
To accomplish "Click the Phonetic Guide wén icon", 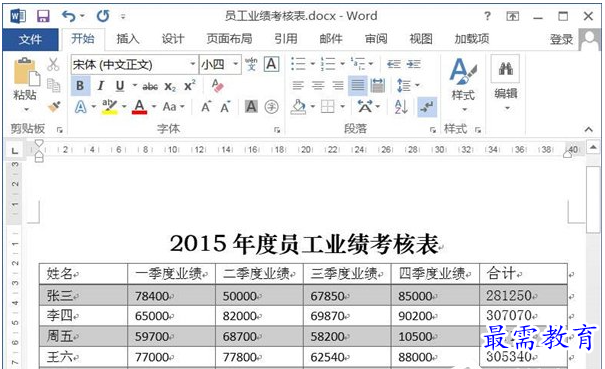I will pyautogui.click(x=251, y=64).
